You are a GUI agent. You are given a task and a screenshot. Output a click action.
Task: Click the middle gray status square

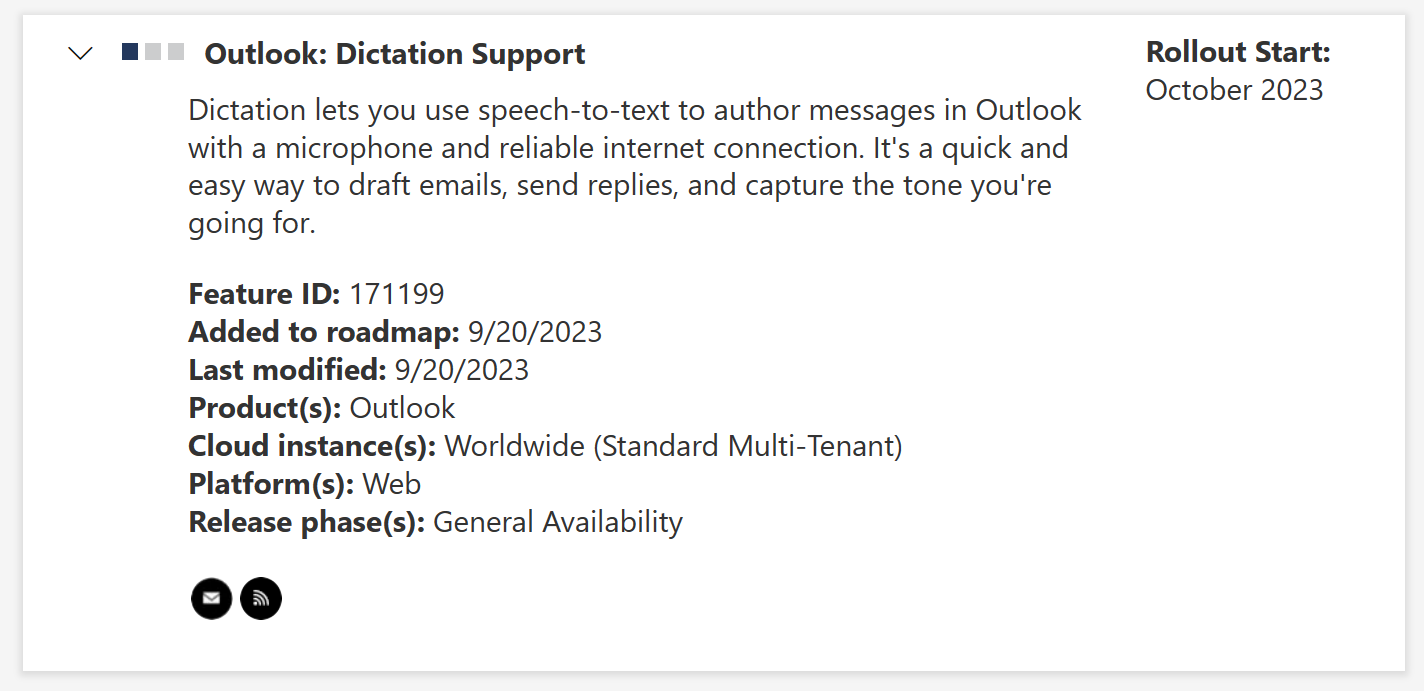153,52
